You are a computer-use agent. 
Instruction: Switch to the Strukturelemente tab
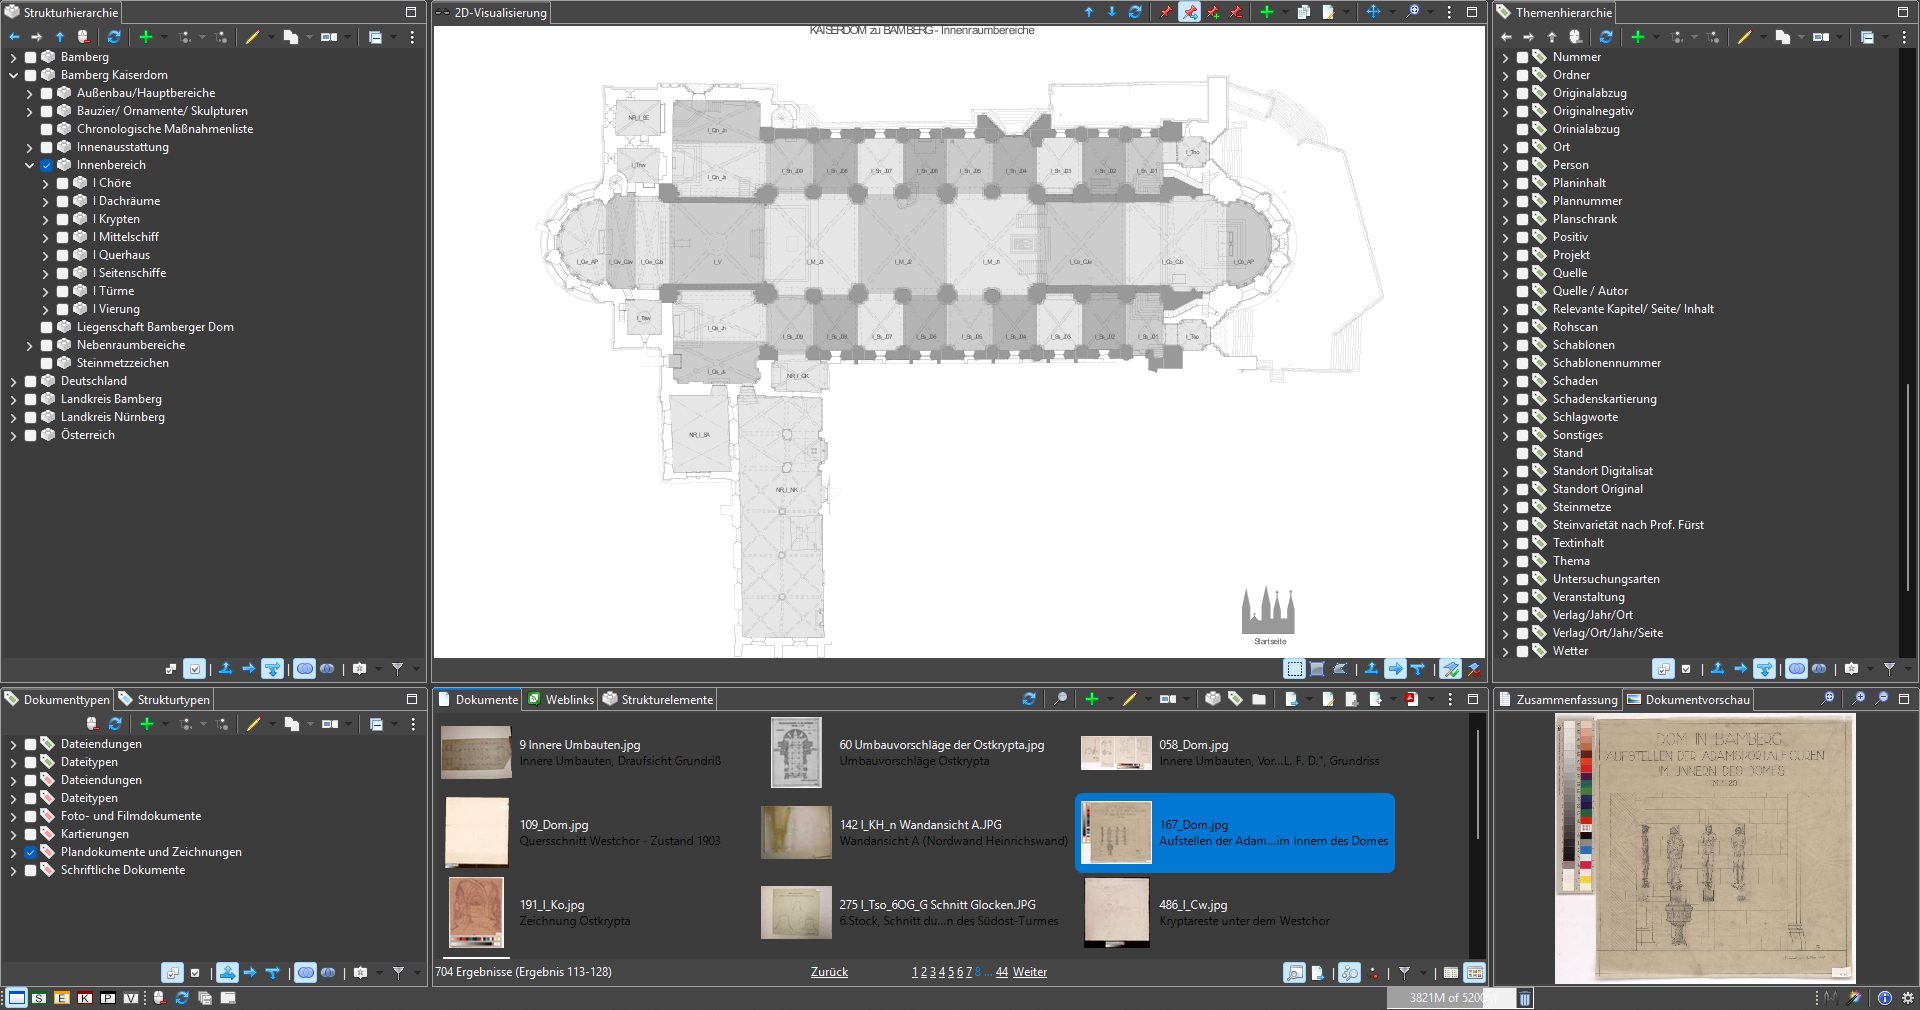[659, 699]
